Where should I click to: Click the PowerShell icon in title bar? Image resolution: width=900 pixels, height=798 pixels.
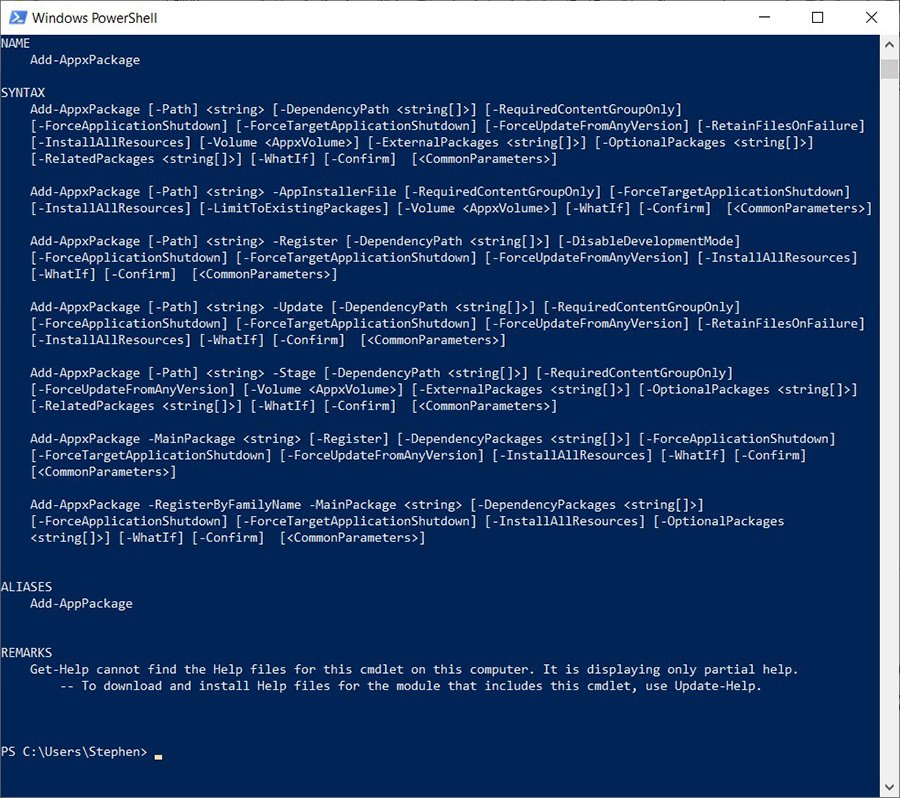click(16, 17)
